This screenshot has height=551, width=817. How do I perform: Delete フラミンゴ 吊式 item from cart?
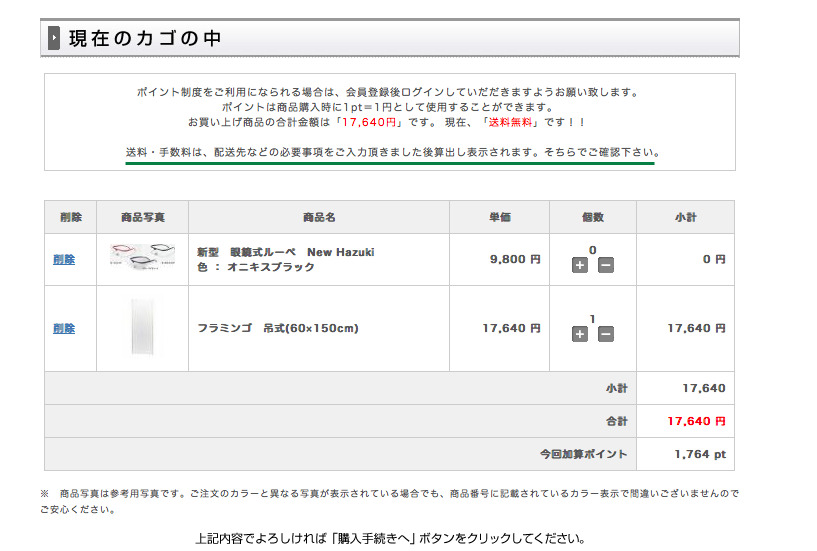[64, 328]
